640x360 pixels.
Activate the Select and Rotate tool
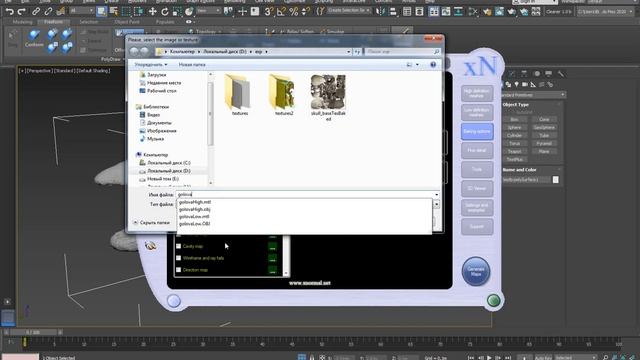point(164,11)
